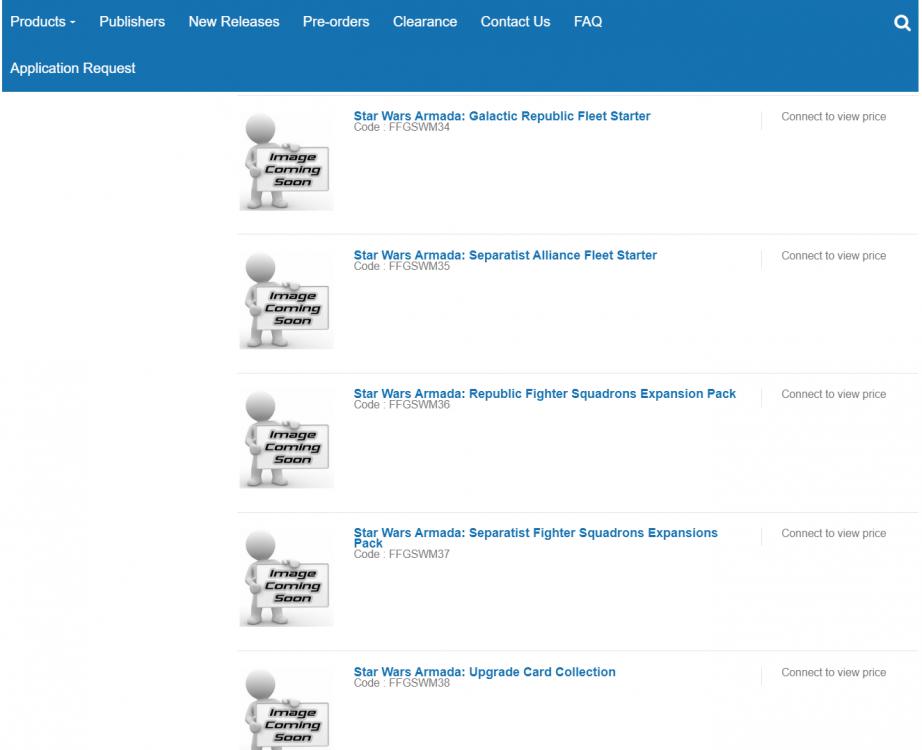Open the search icon in the navigation bar

click(x=902, y=21)
